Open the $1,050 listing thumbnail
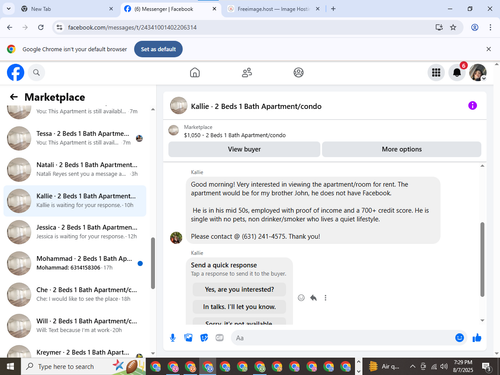 pos(173,130)
